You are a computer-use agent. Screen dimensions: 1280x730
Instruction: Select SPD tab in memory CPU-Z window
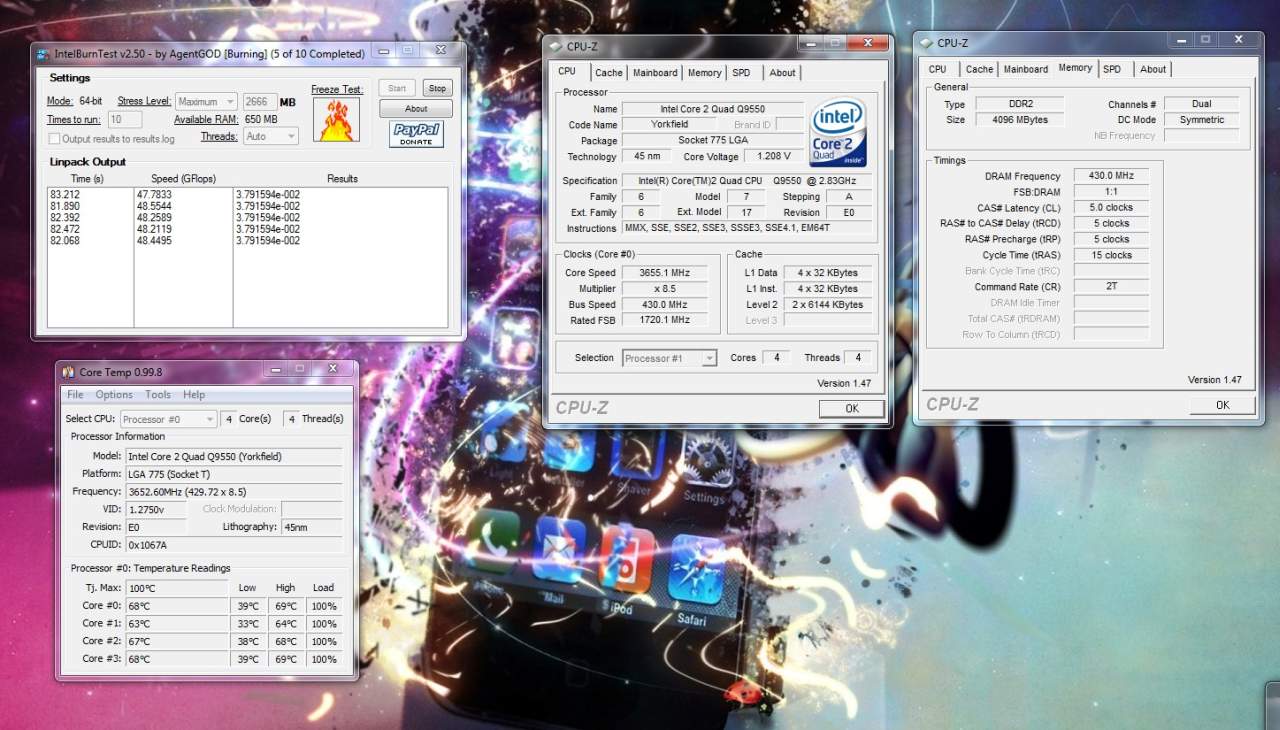pos(1112,70)
